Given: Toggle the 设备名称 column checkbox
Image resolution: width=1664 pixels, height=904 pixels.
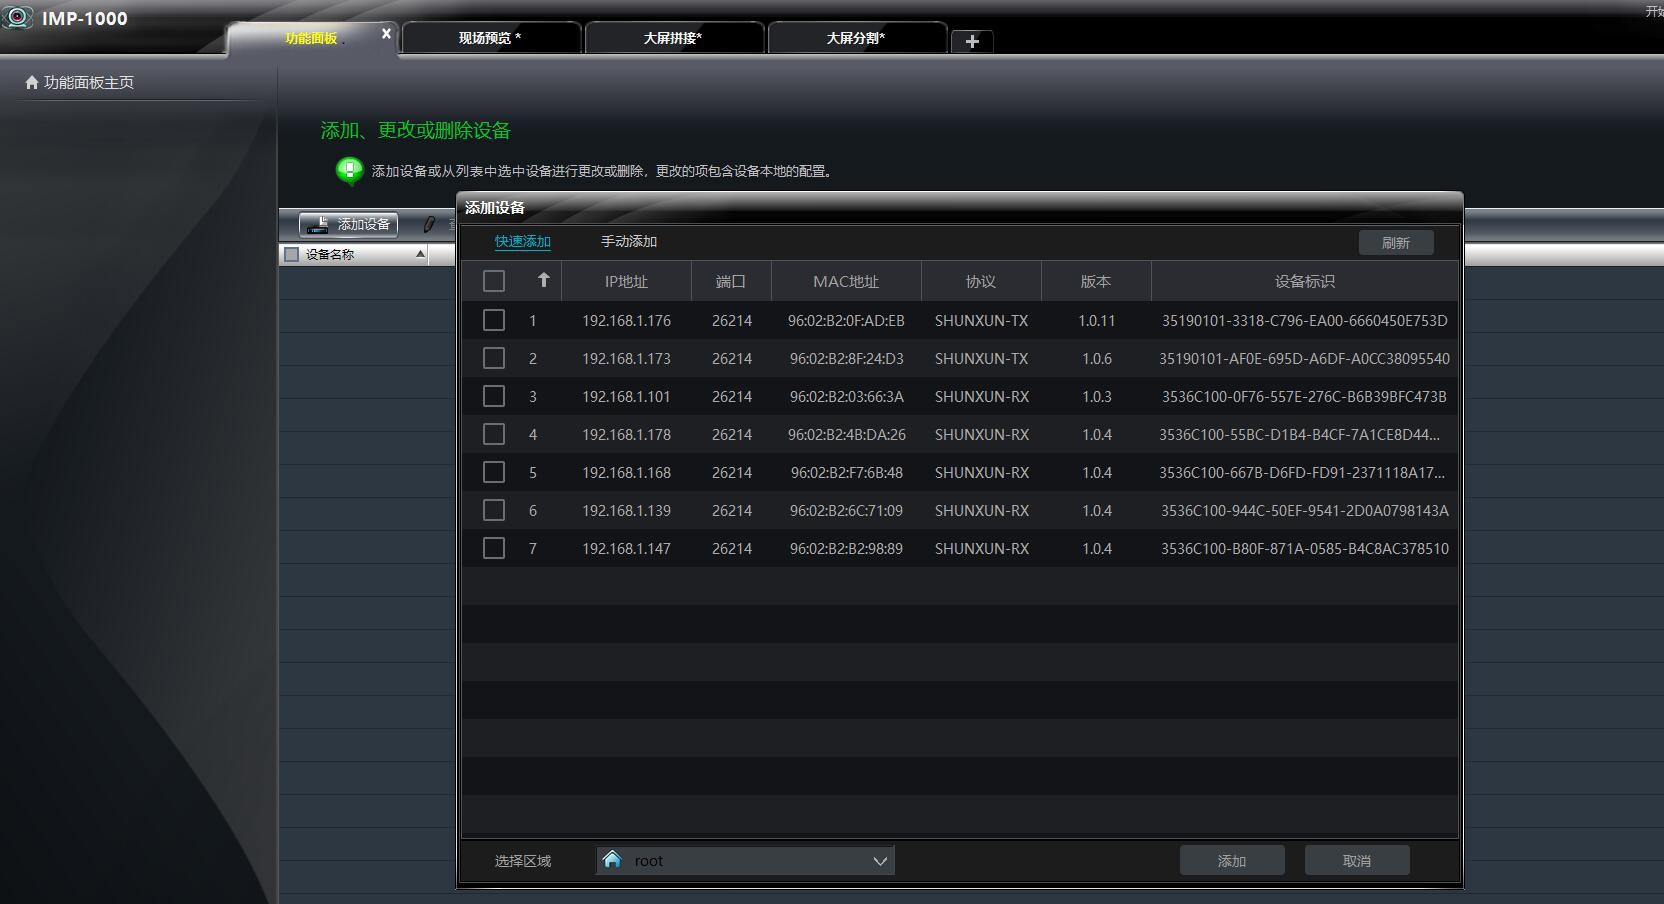Looking at the screenshot, I should 292,255.
